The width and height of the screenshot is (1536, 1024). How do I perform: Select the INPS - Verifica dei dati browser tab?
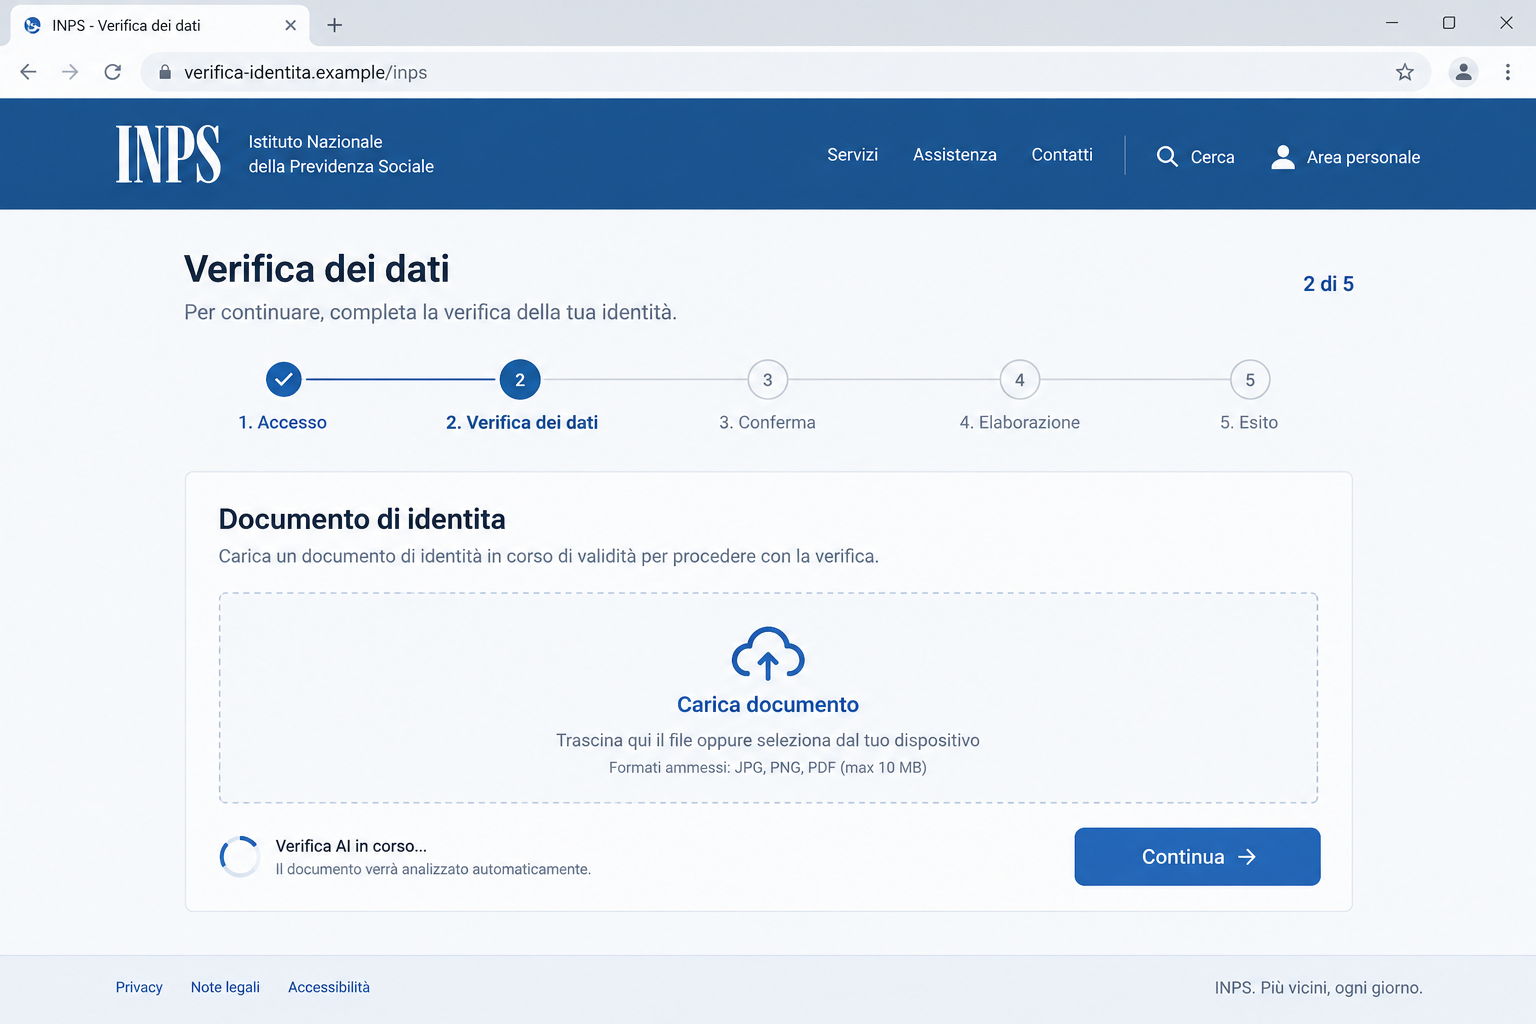(160, 25)
